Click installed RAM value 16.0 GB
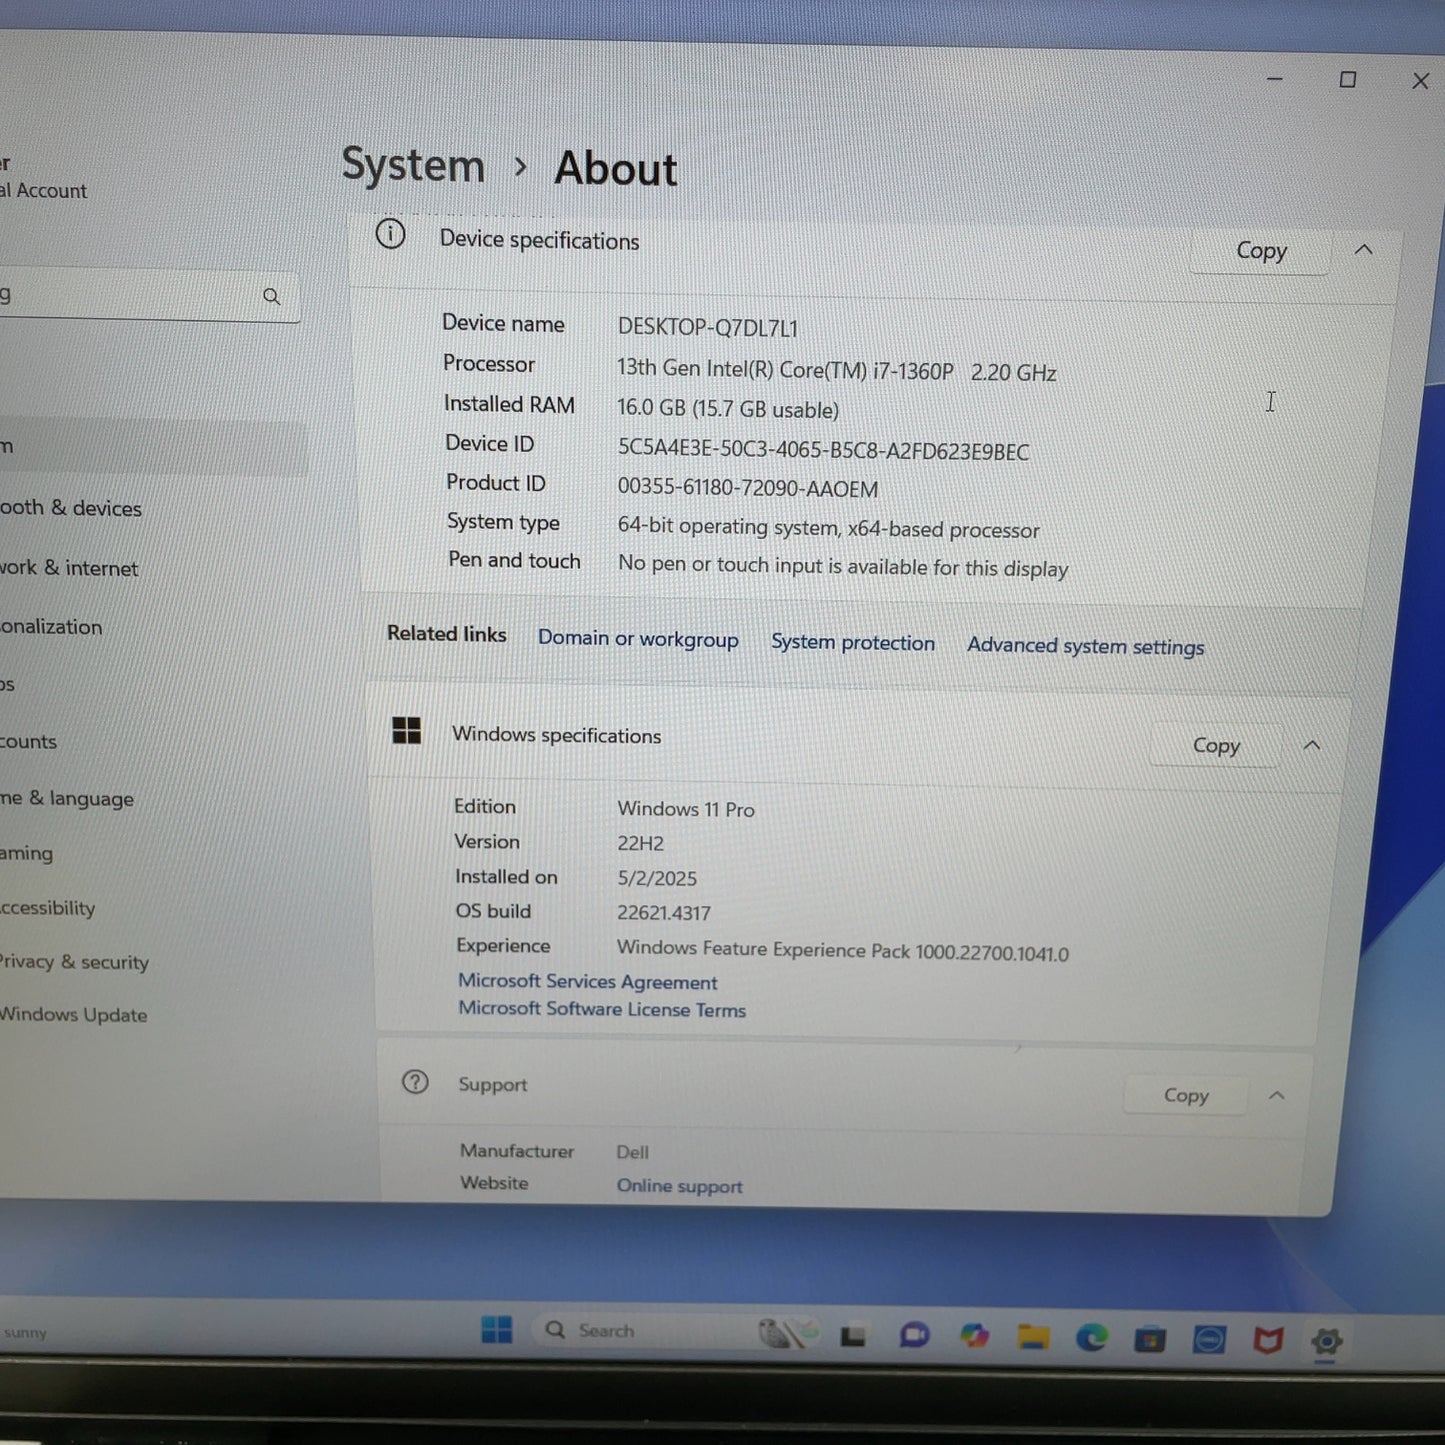Screen dimensions: 1445x1445 (728, 409)
